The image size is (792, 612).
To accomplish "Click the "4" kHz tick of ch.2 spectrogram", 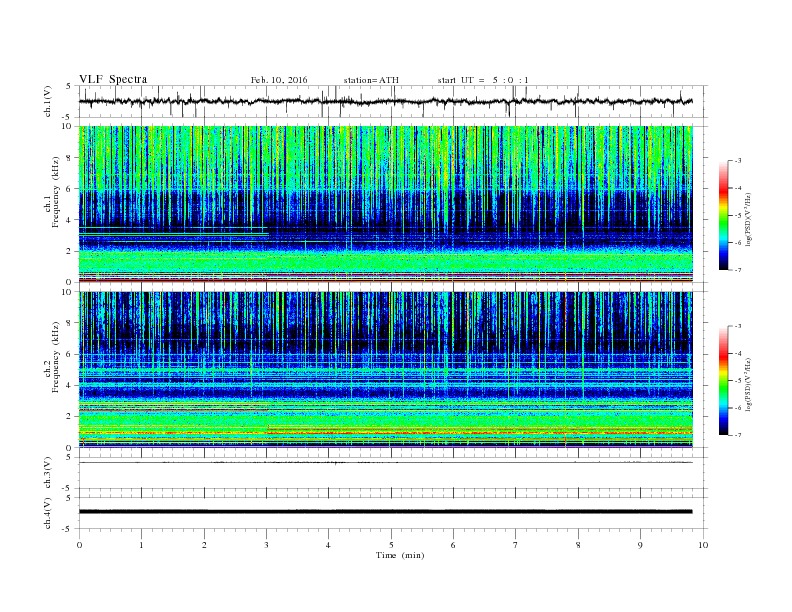I will coord(69,386).
